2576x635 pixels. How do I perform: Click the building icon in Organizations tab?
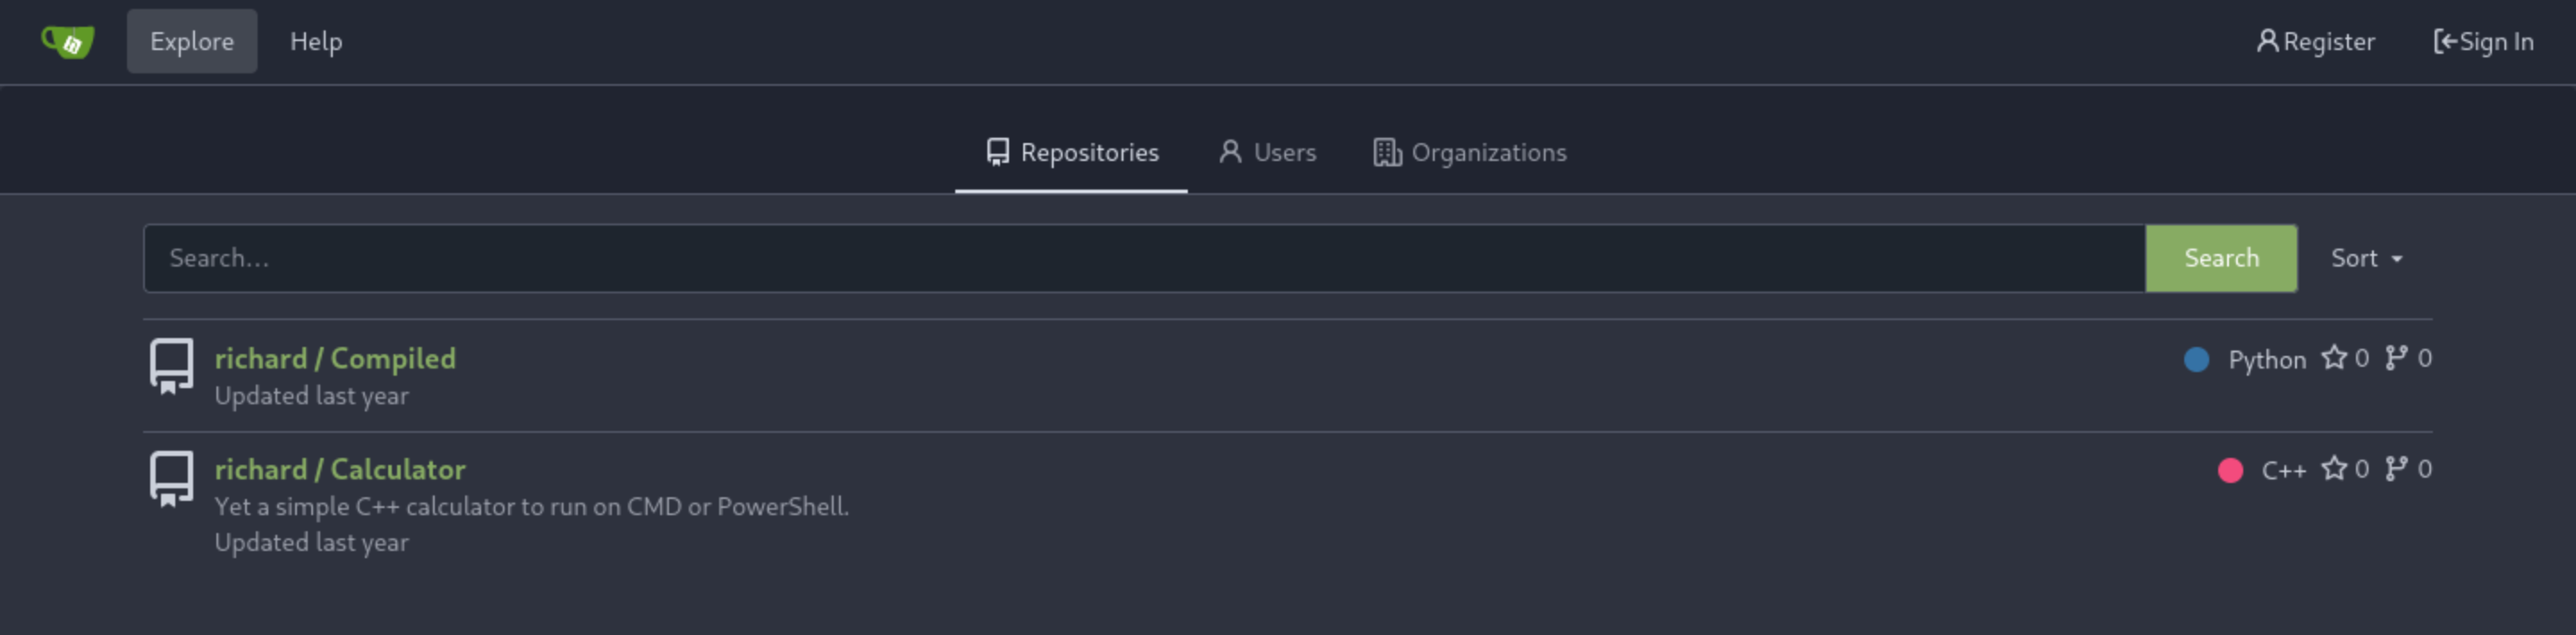(1387, 152)
